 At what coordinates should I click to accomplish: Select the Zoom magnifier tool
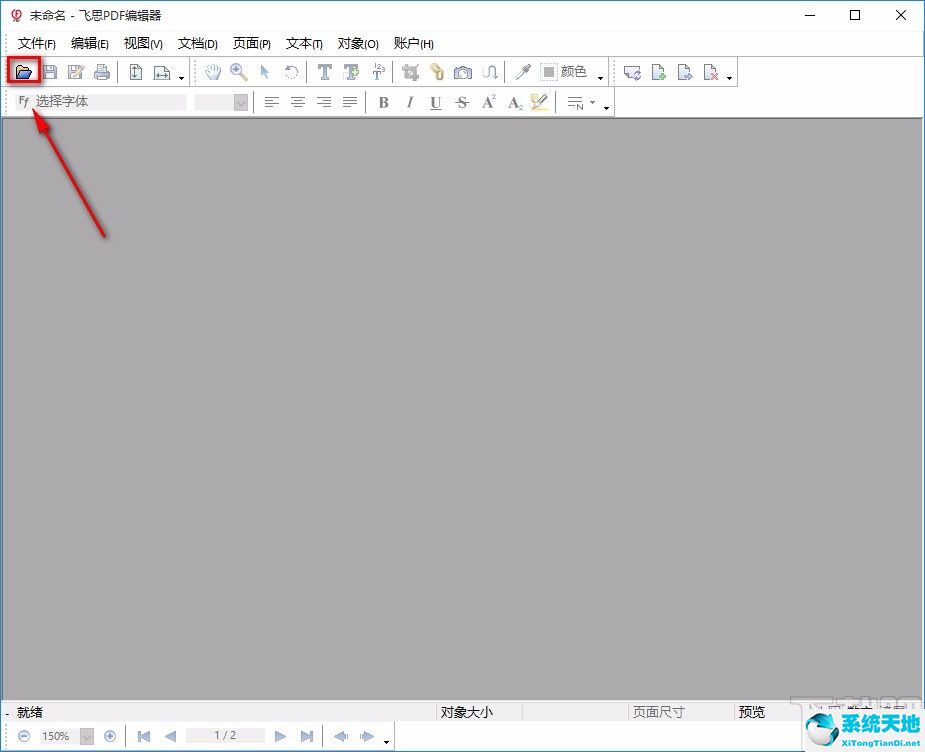tap(239, 72)
